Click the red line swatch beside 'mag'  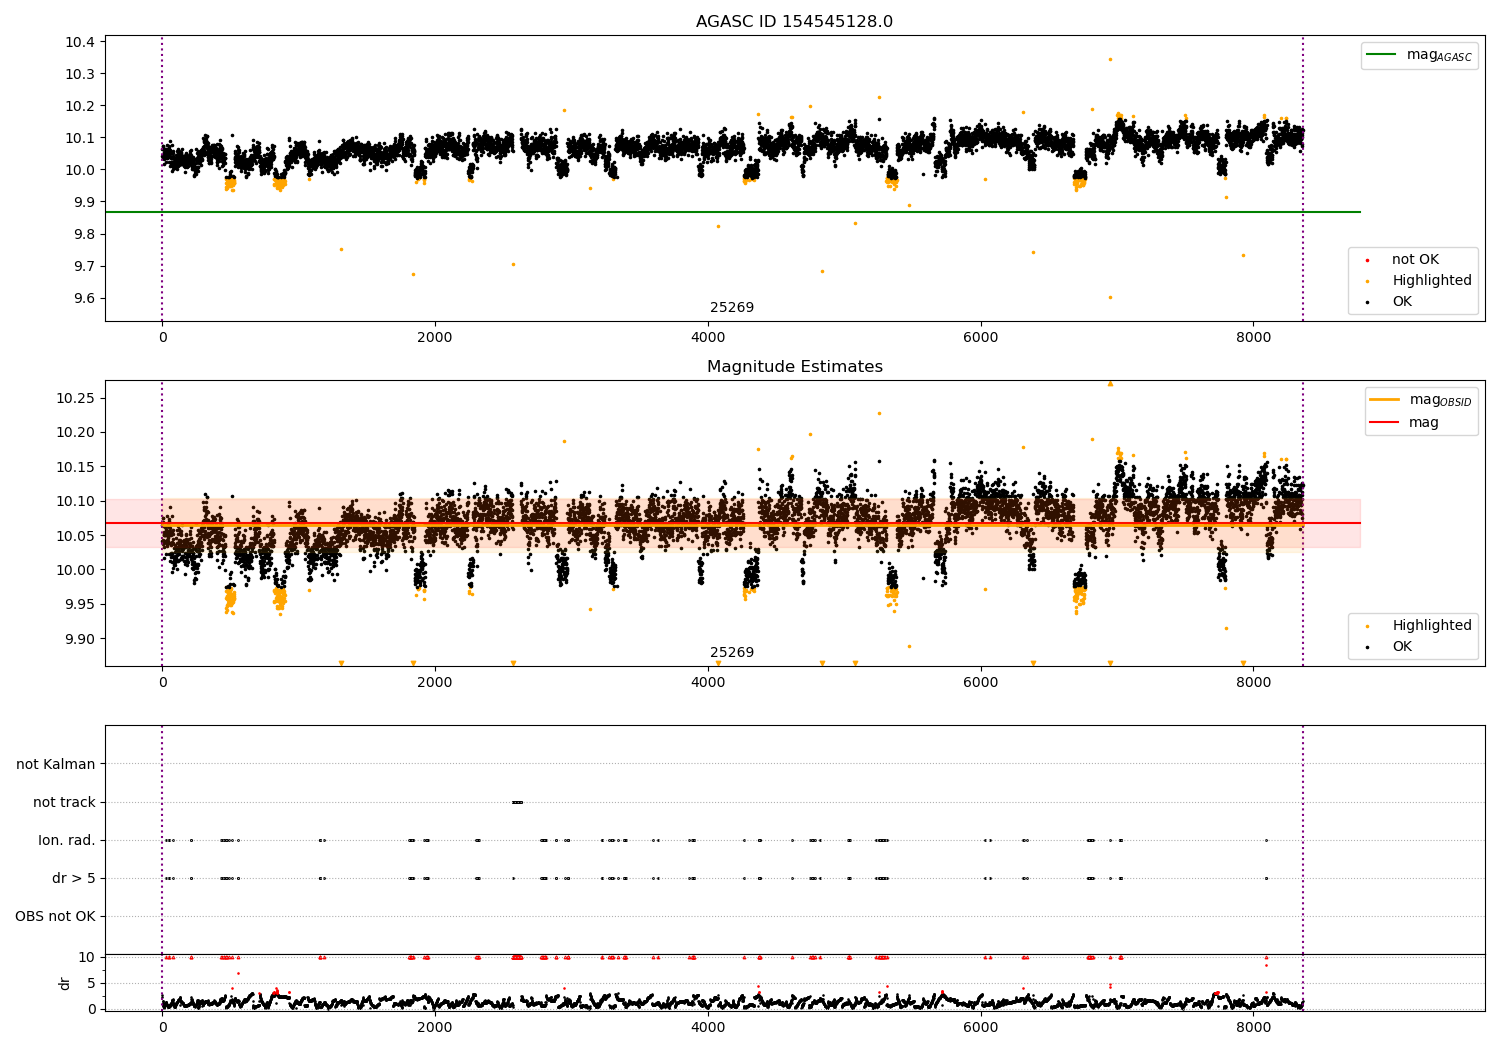click(x=1385, y=423)
